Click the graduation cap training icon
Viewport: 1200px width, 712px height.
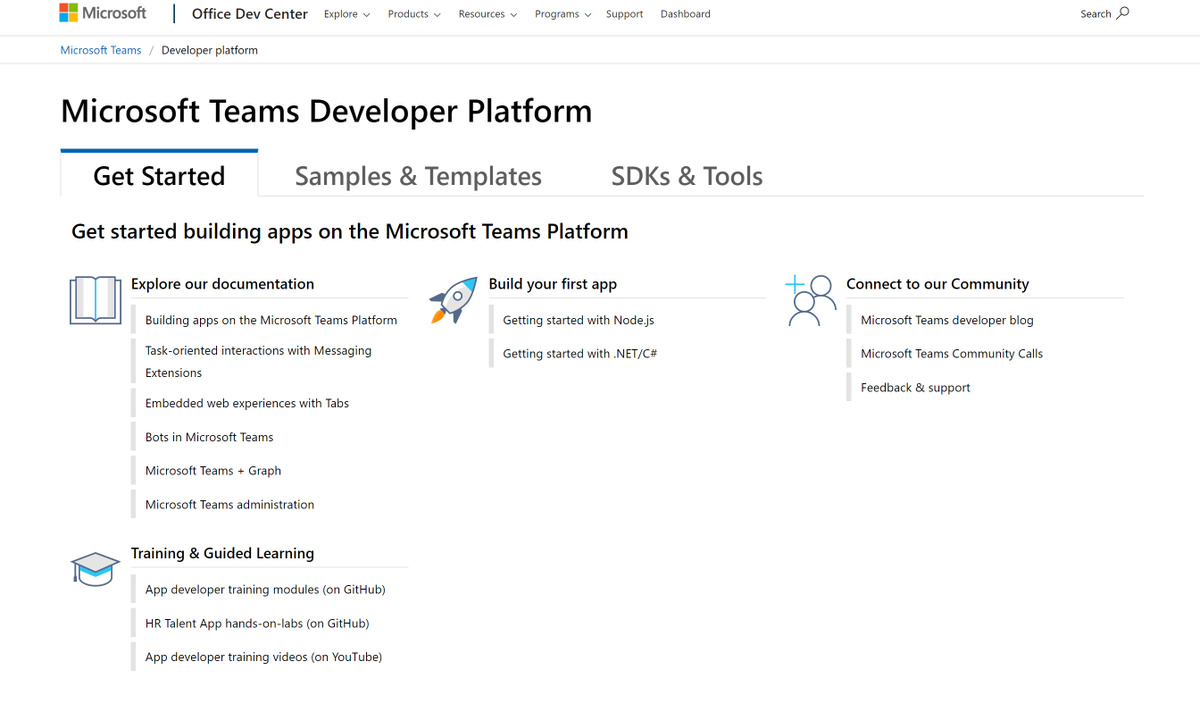95,569
